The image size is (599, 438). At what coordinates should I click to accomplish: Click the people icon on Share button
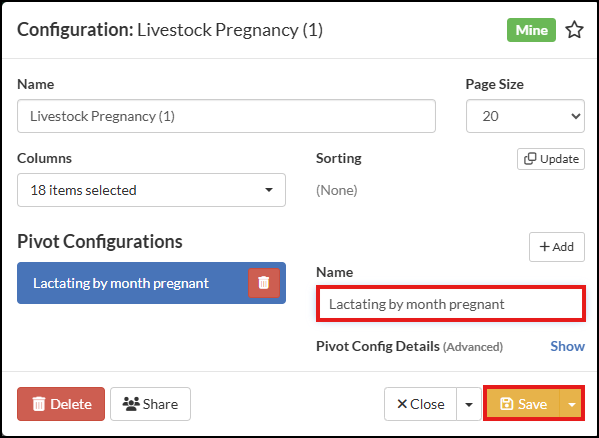(x=131, y=404)
